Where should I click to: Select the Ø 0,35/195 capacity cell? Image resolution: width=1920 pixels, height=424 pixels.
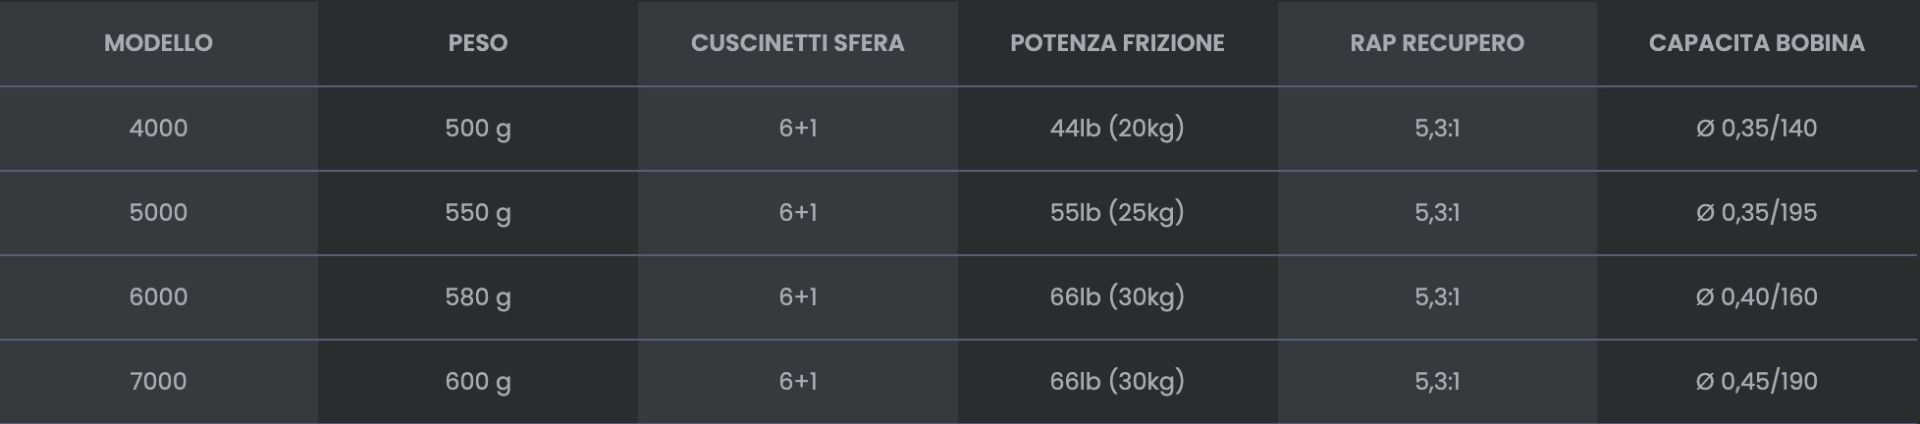click(x=1756, y=212)
